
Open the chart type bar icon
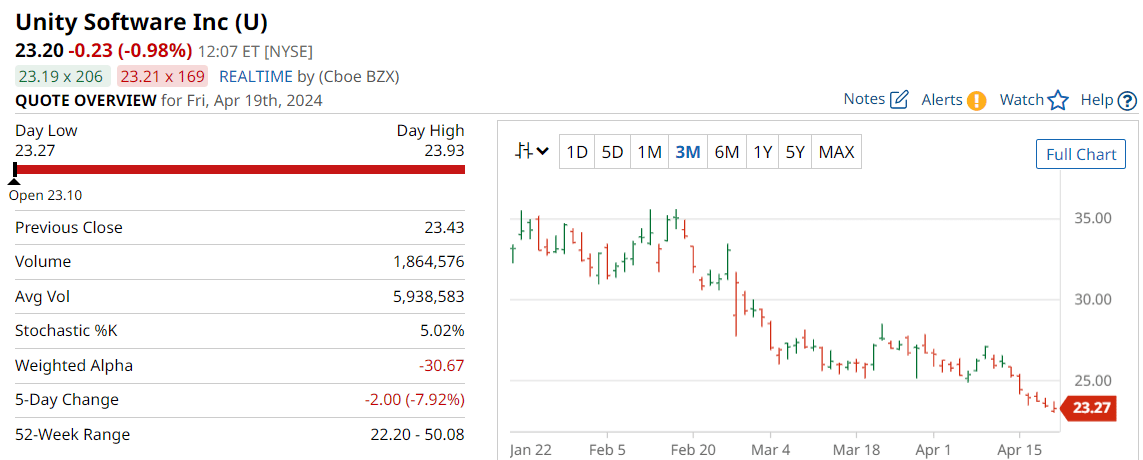pos(523,152)
